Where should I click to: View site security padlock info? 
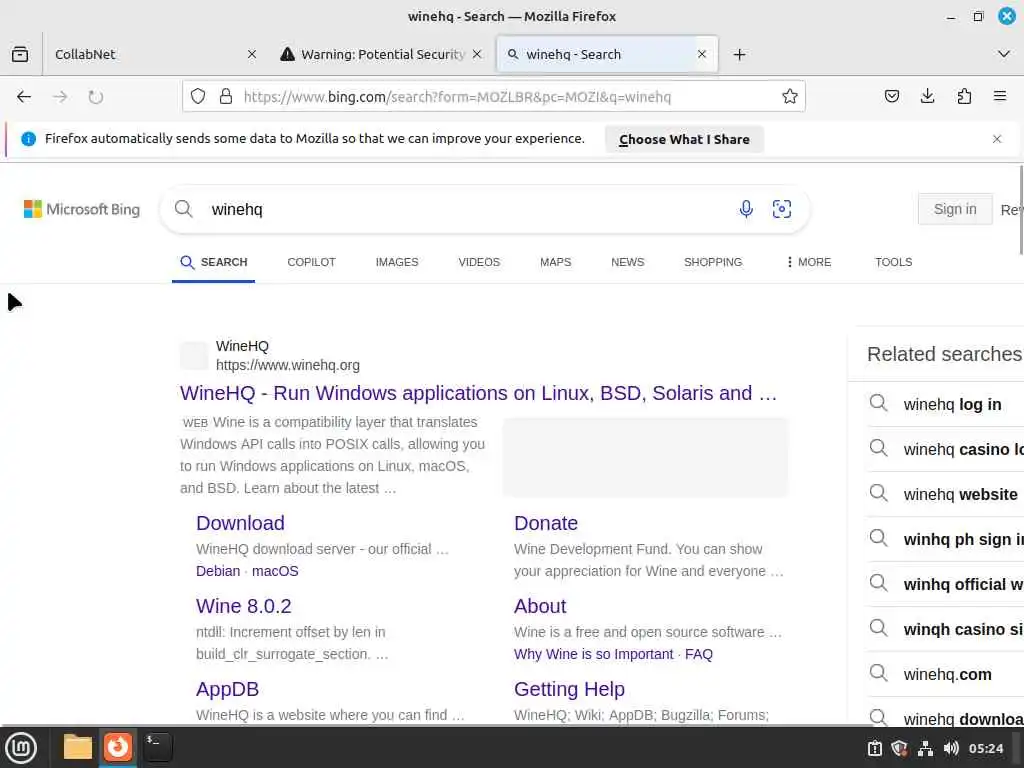point(226,97)
